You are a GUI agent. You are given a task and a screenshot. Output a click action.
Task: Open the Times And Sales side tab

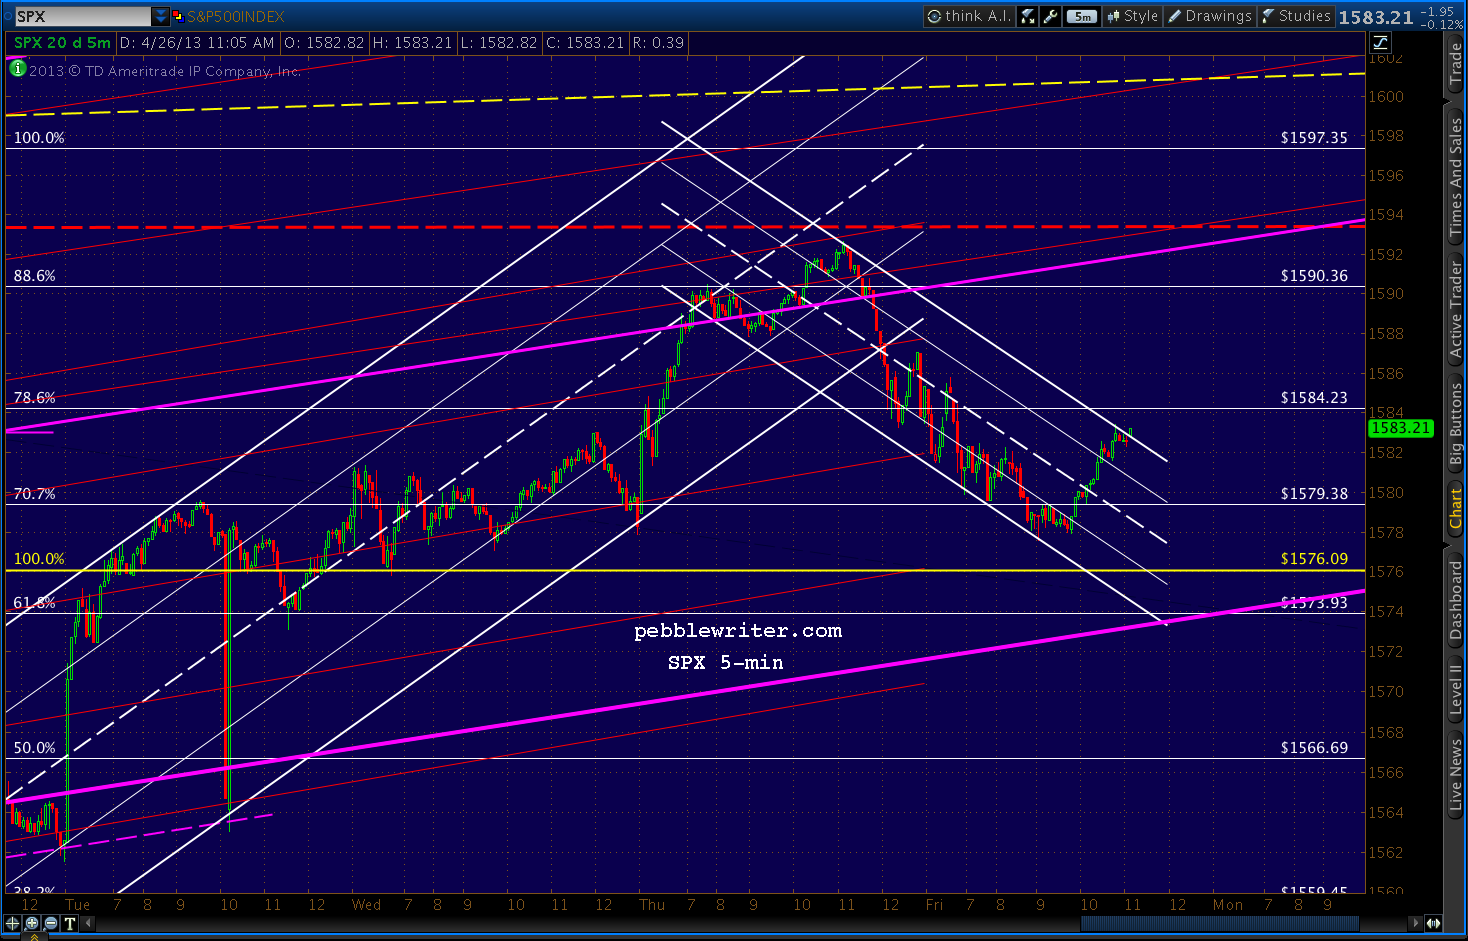pyautogui.click(x=1456, y=177)
